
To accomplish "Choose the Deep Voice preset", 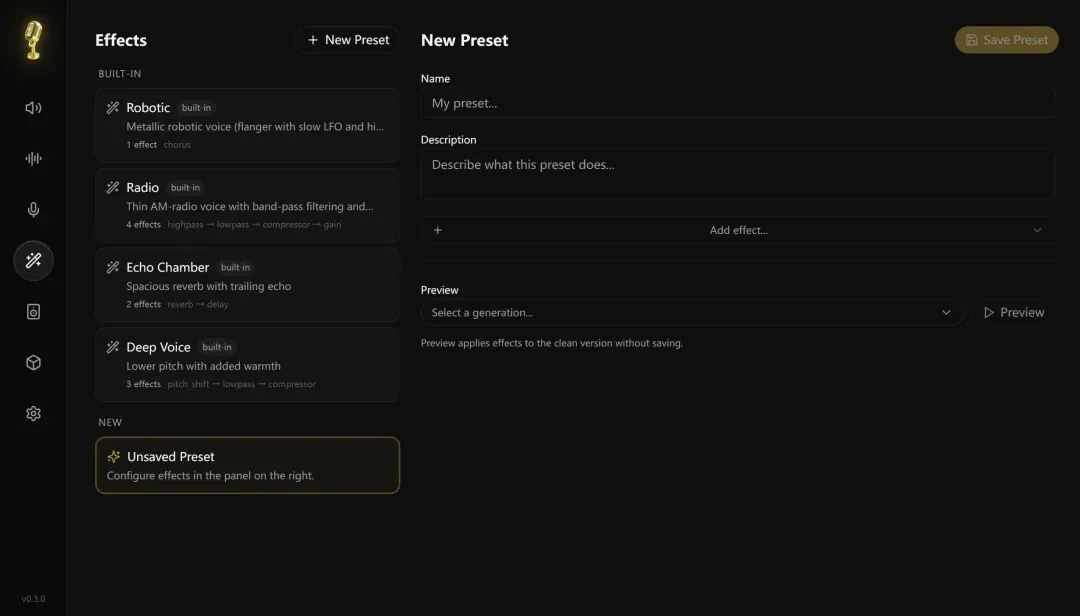I will (247, 365).
